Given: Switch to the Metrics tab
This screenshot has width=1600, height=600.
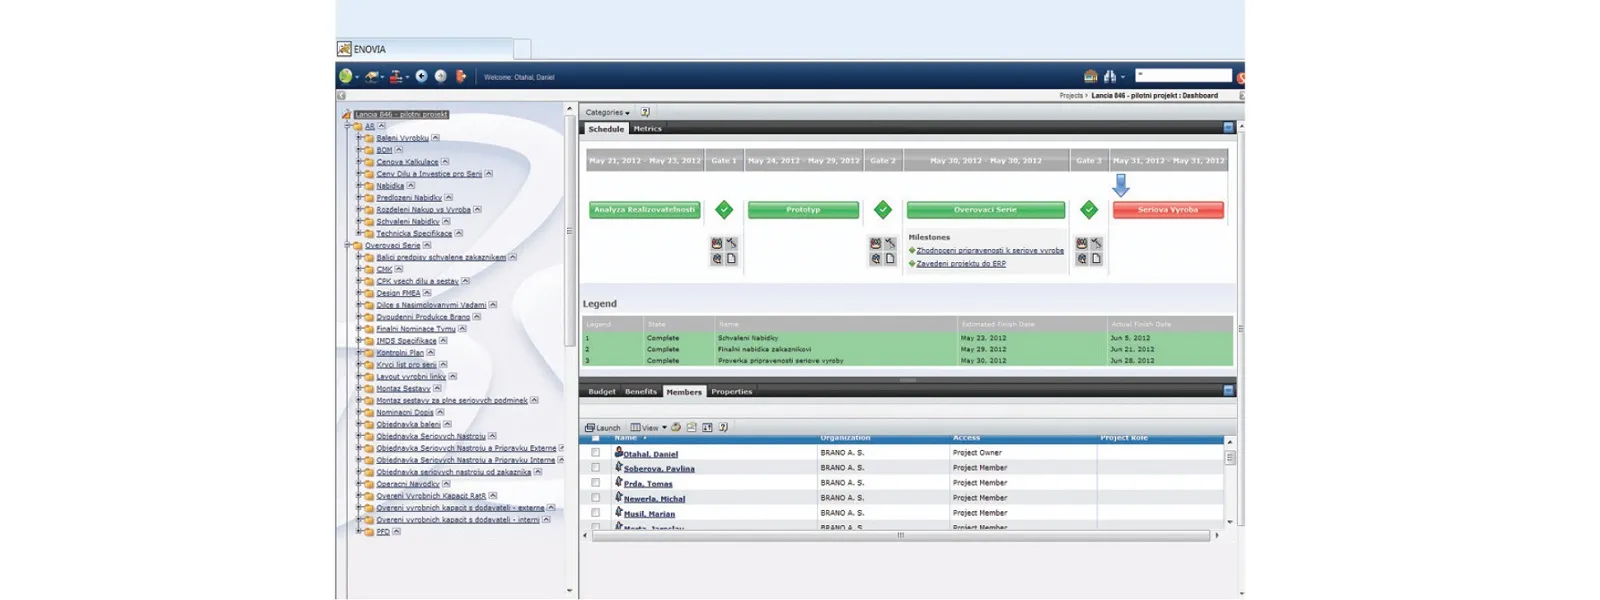Looking at the screenshot, I should 647,129.
